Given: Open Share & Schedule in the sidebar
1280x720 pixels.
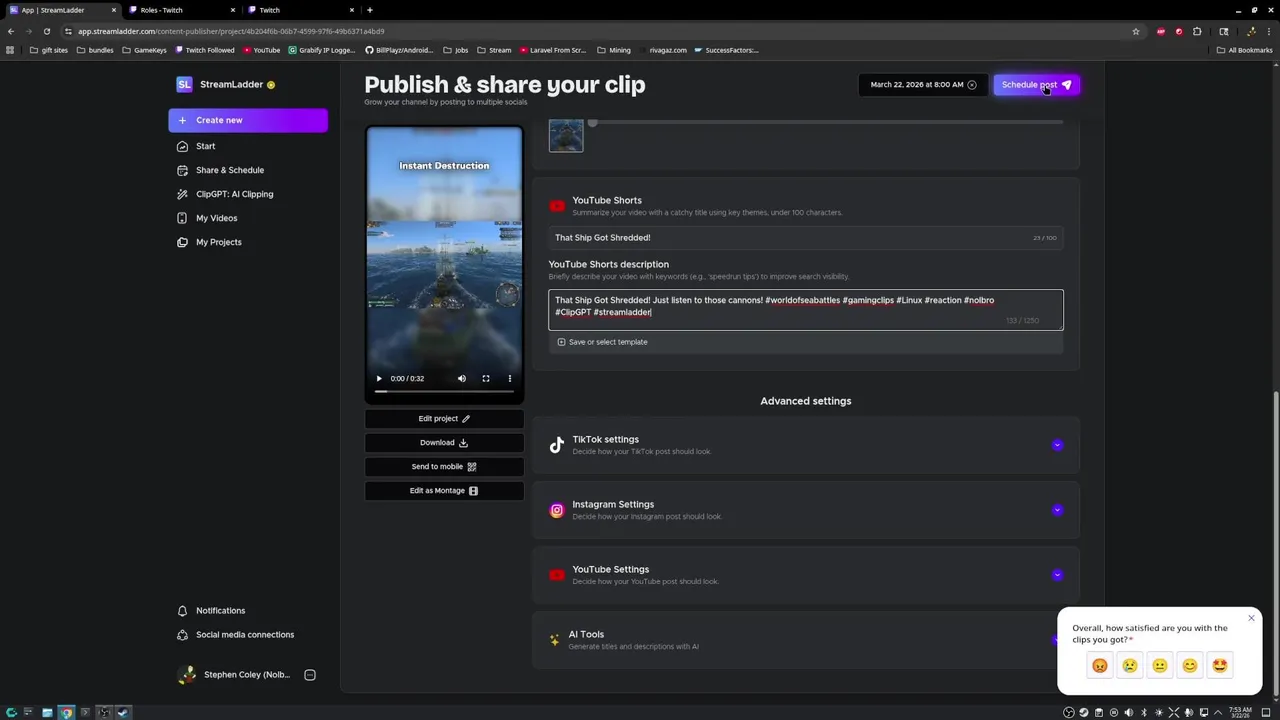Looking at the screenshot, I should tap(230, 170).
